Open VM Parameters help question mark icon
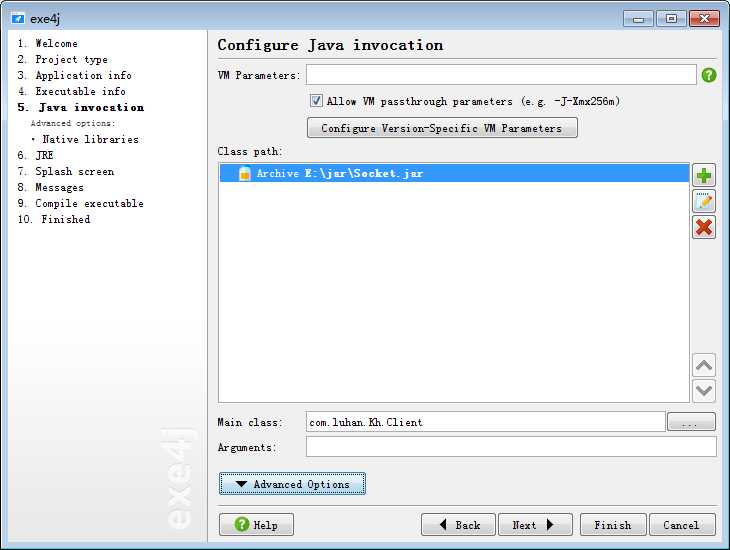The width and height of the screenshot is (730, 550). (x=709, y=75)
